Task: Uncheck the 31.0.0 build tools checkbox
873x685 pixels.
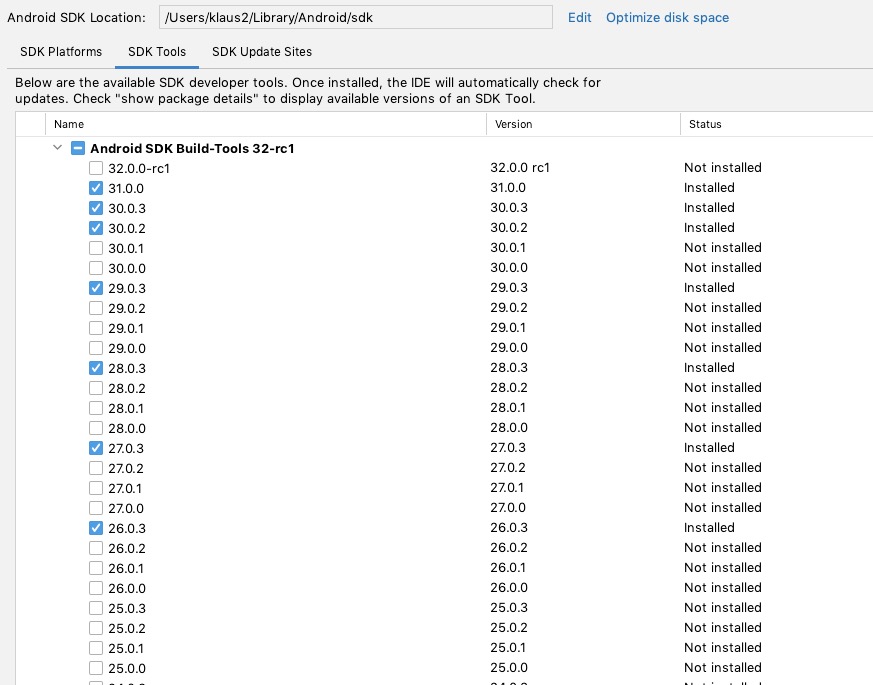Action: pos(96,188)
